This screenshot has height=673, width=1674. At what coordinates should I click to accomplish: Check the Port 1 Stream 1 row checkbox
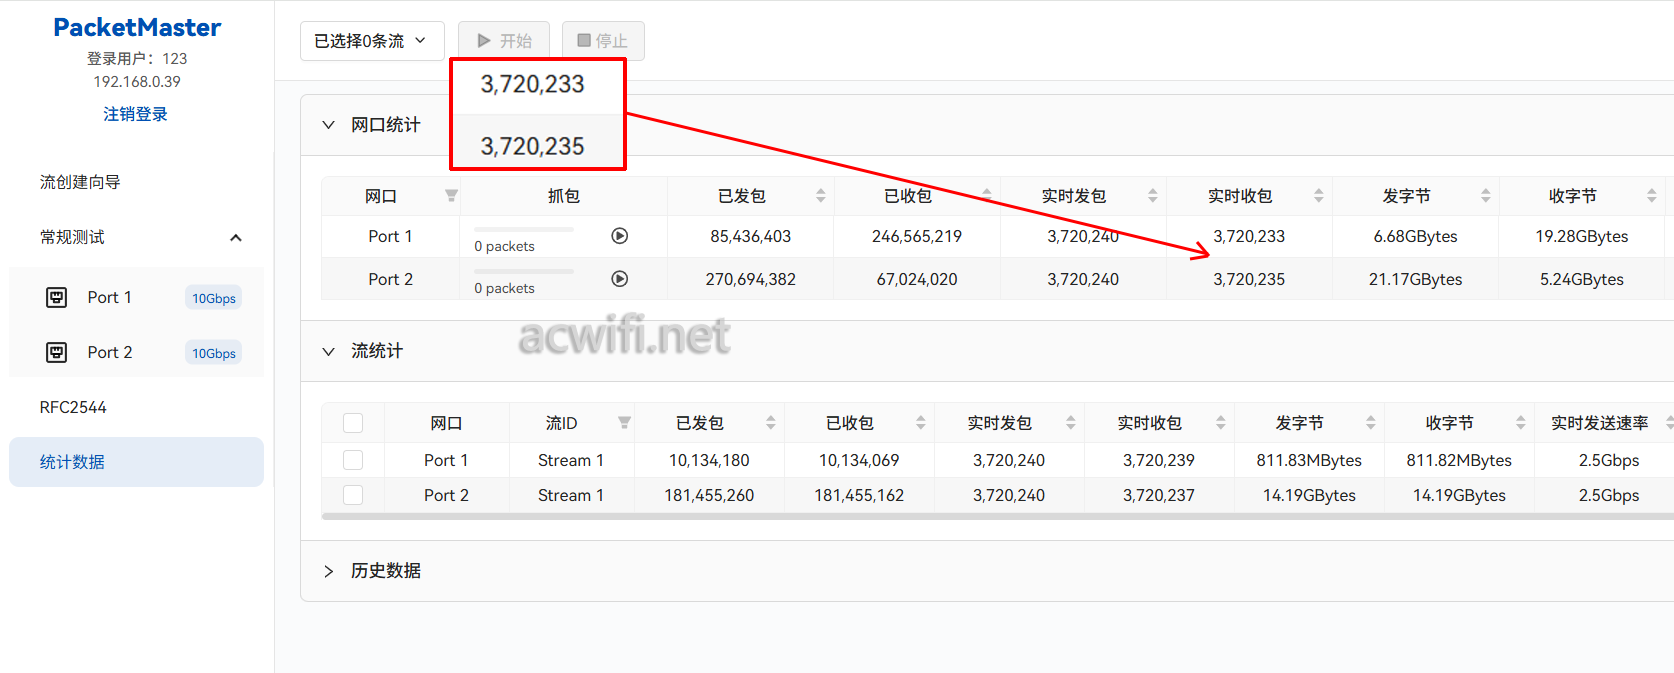pyautogui.click(x=353, y=460)
